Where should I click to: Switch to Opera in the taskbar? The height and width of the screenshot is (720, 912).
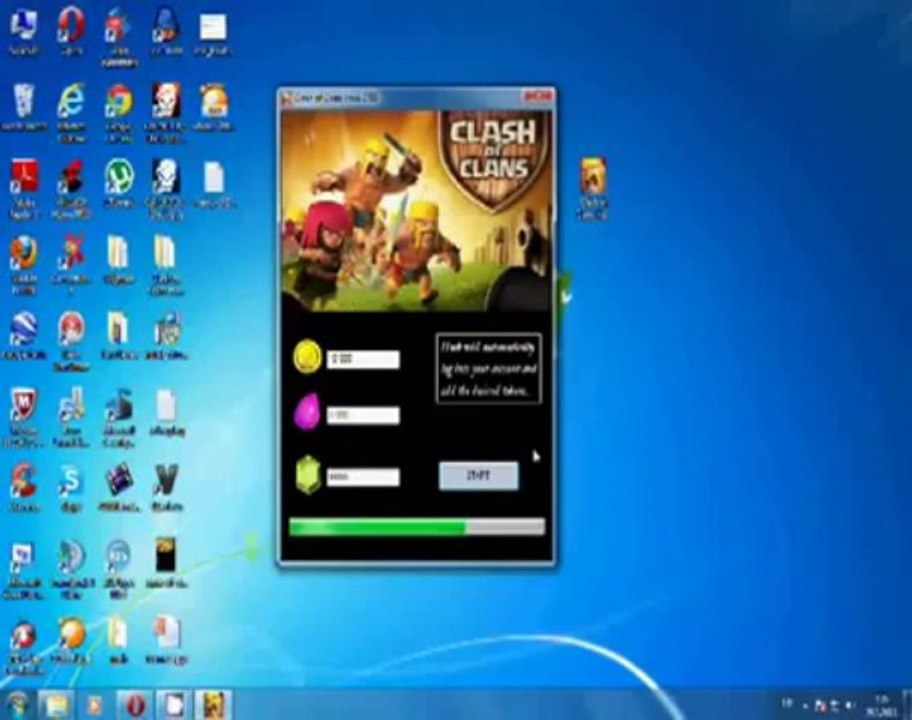(x=135, y=705)
